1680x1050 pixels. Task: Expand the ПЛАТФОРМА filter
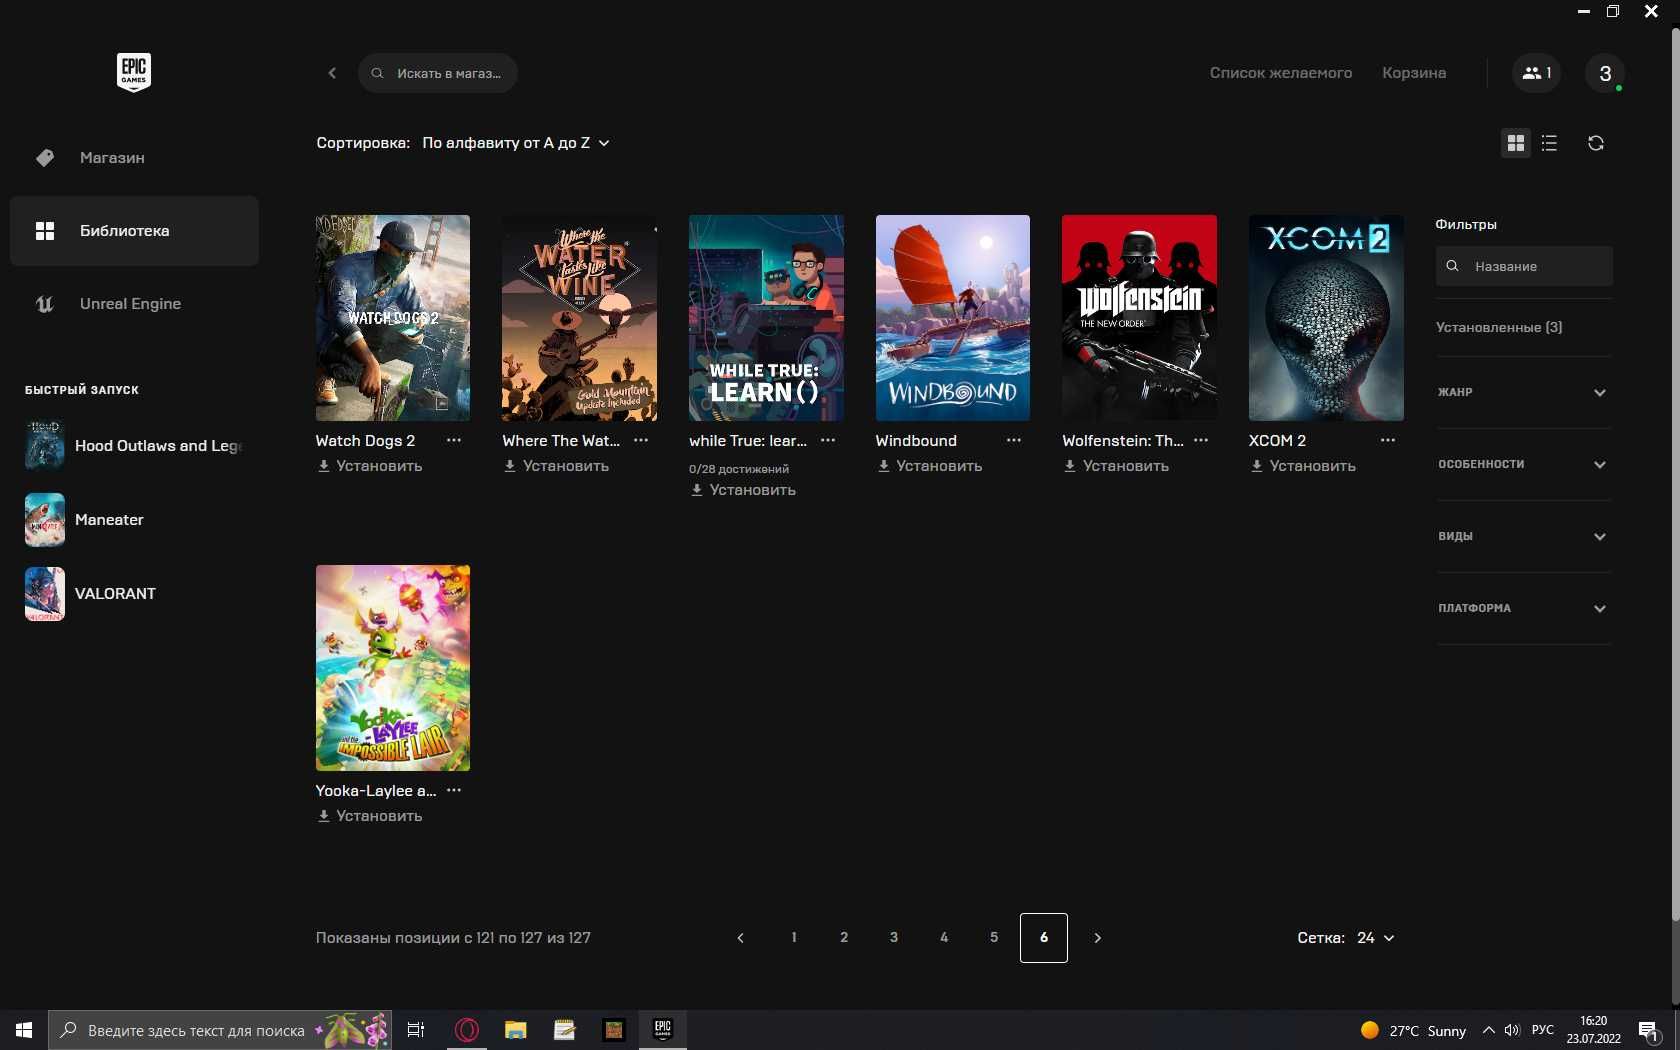[1523, 608]
